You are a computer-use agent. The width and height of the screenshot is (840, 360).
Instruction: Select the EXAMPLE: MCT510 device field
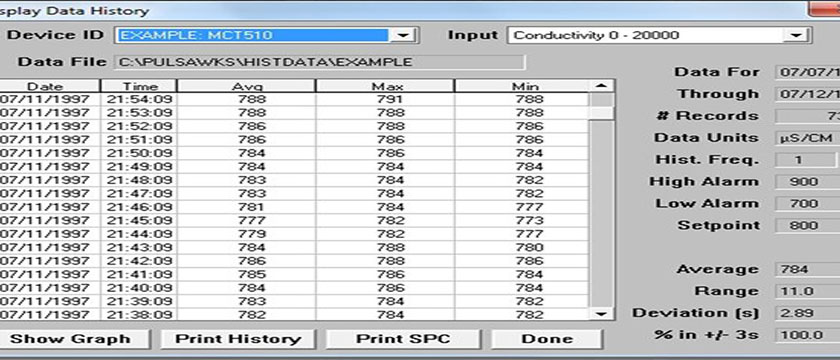pos(252,36)
